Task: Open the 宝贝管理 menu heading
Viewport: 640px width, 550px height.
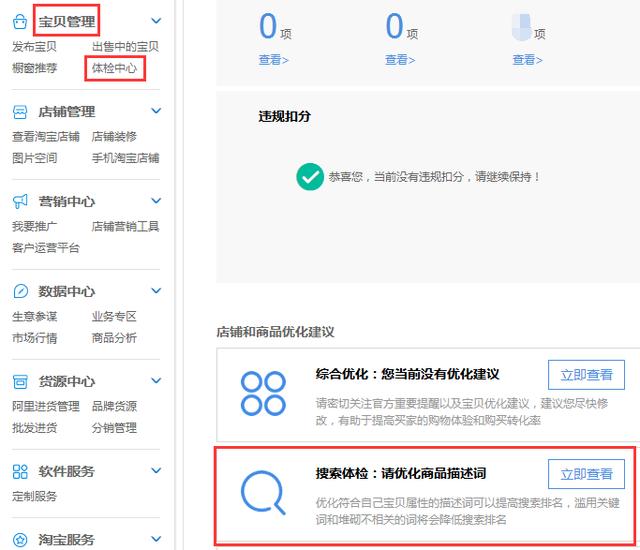Action: tap(67, 21)
